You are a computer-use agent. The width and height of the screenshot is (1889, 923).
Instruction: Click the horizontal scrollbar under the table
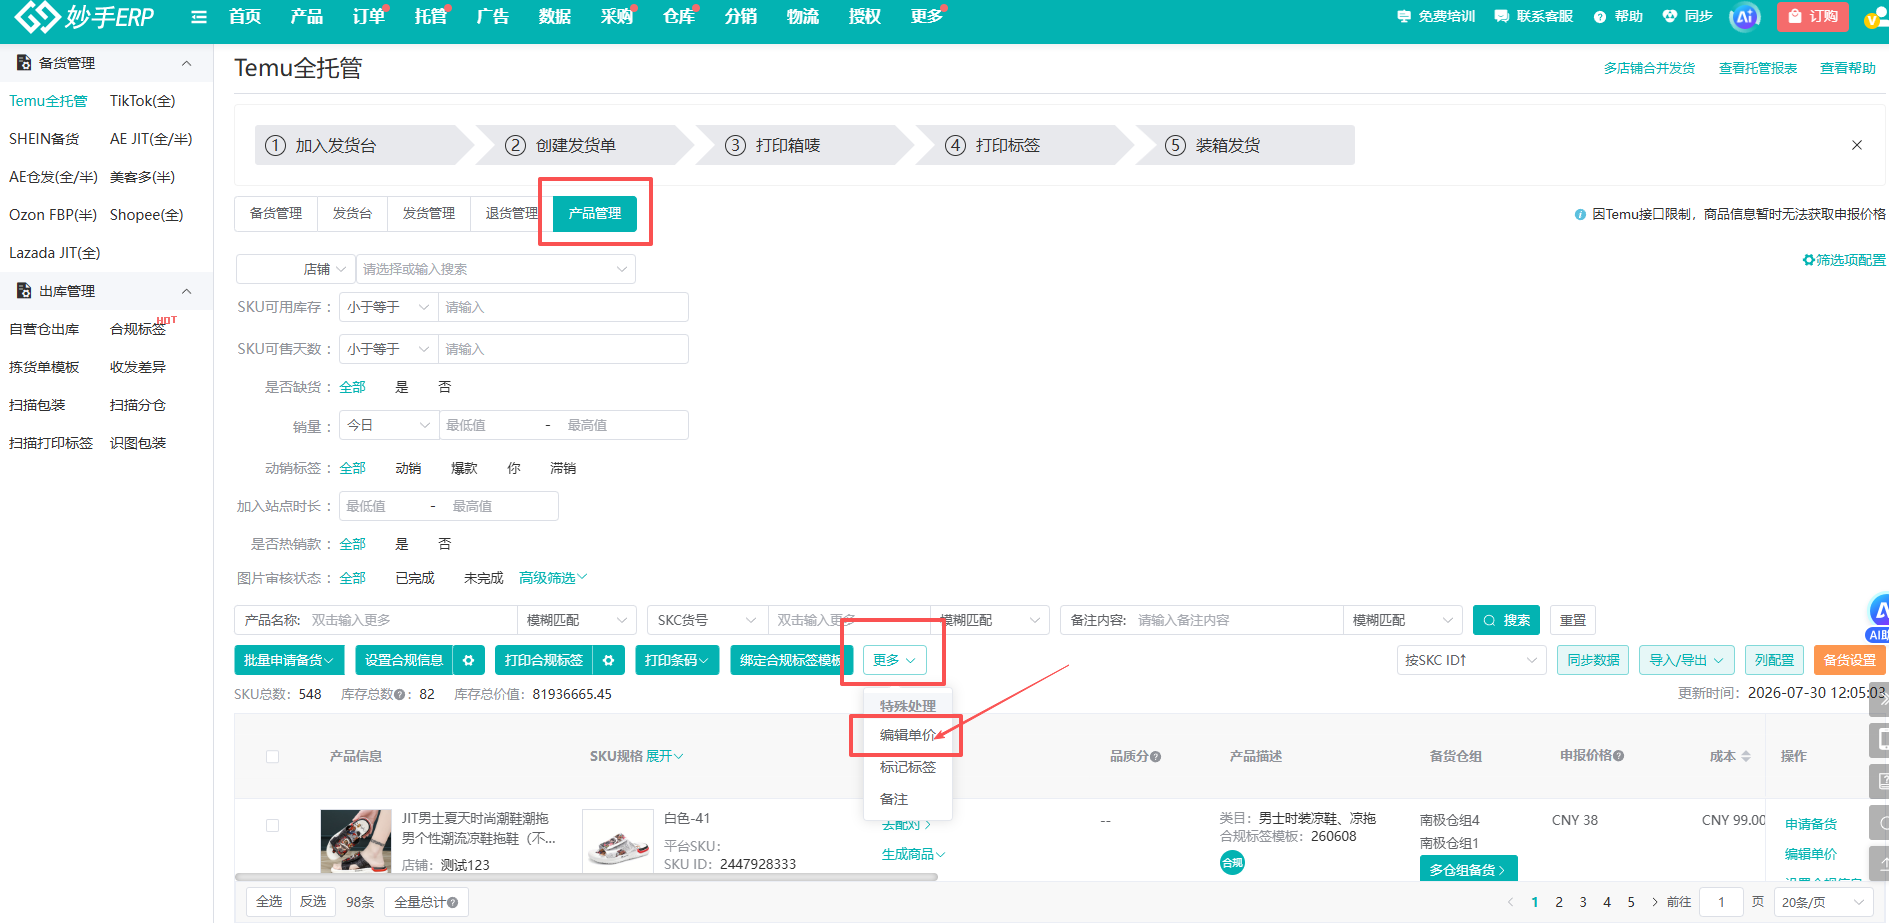[586, 877]
